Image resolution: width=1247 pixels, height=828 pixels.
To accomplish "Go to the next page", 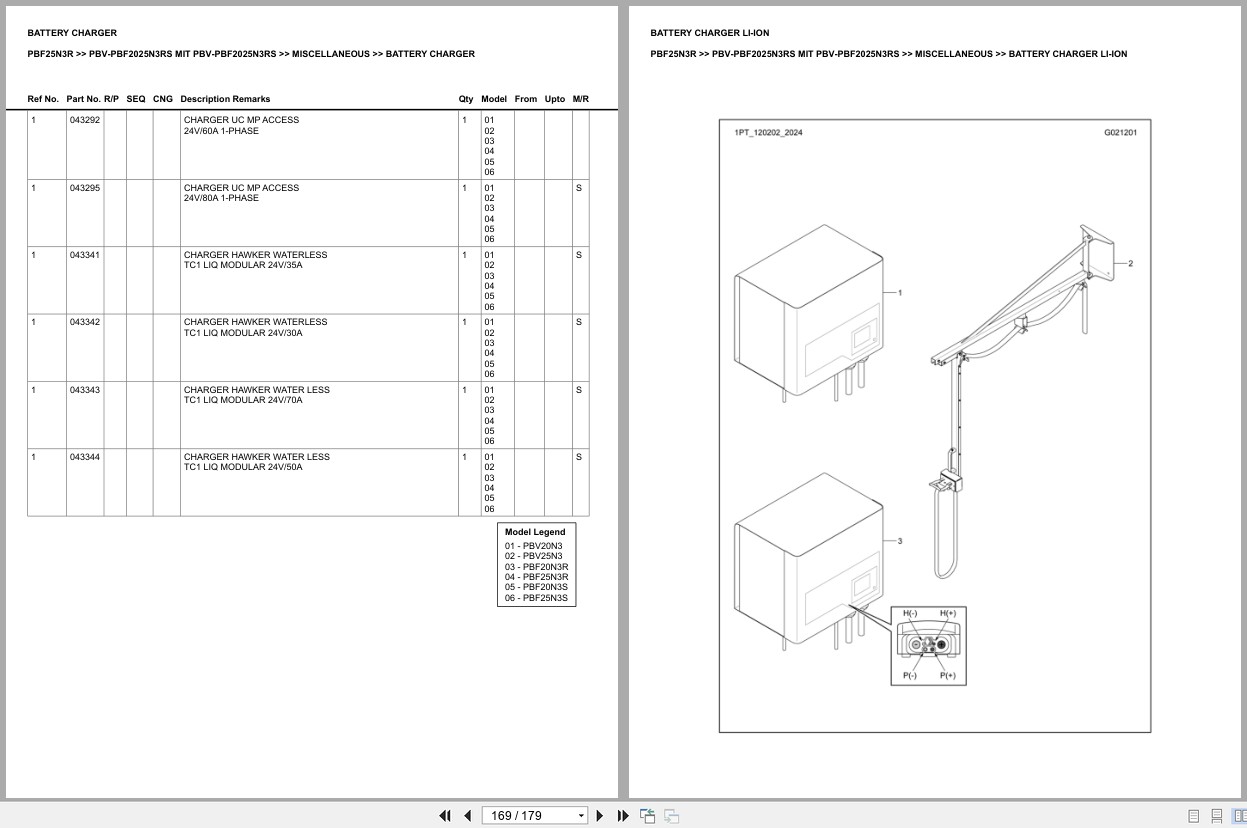I will pos(600,816).
